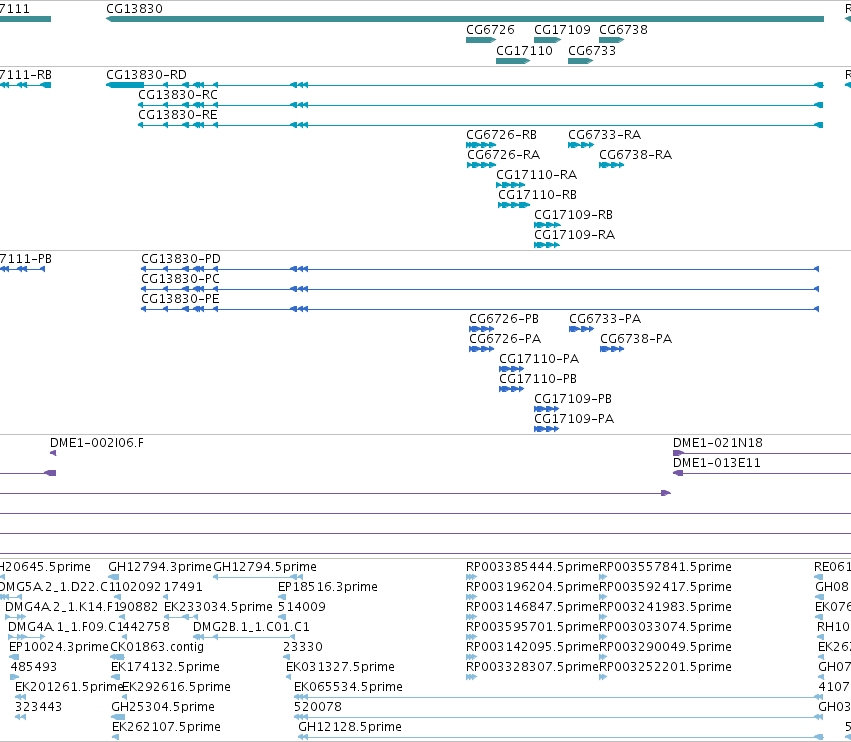Select EST GH12794.3prime
The image size is (851, 742).
[113, 577]
